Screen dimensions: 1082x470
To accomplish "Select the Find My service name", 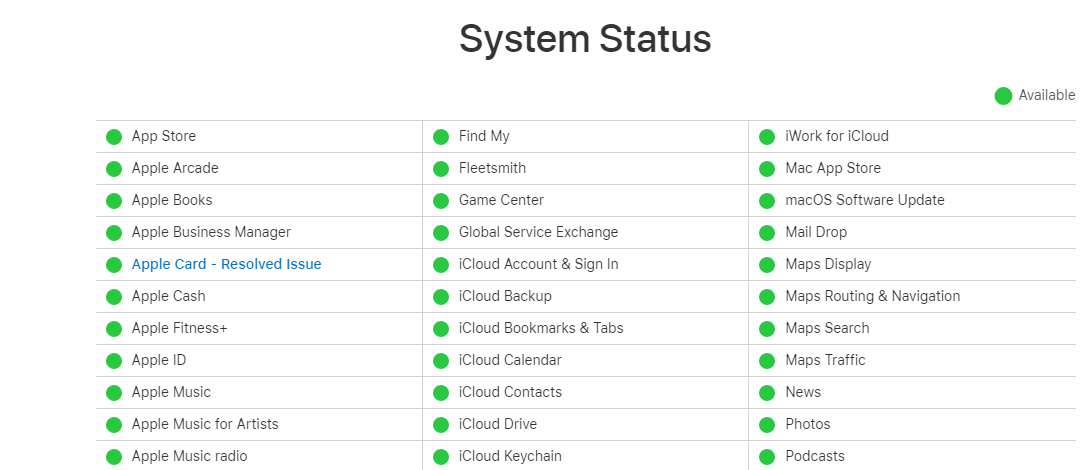I will click(x=484, y=136).
